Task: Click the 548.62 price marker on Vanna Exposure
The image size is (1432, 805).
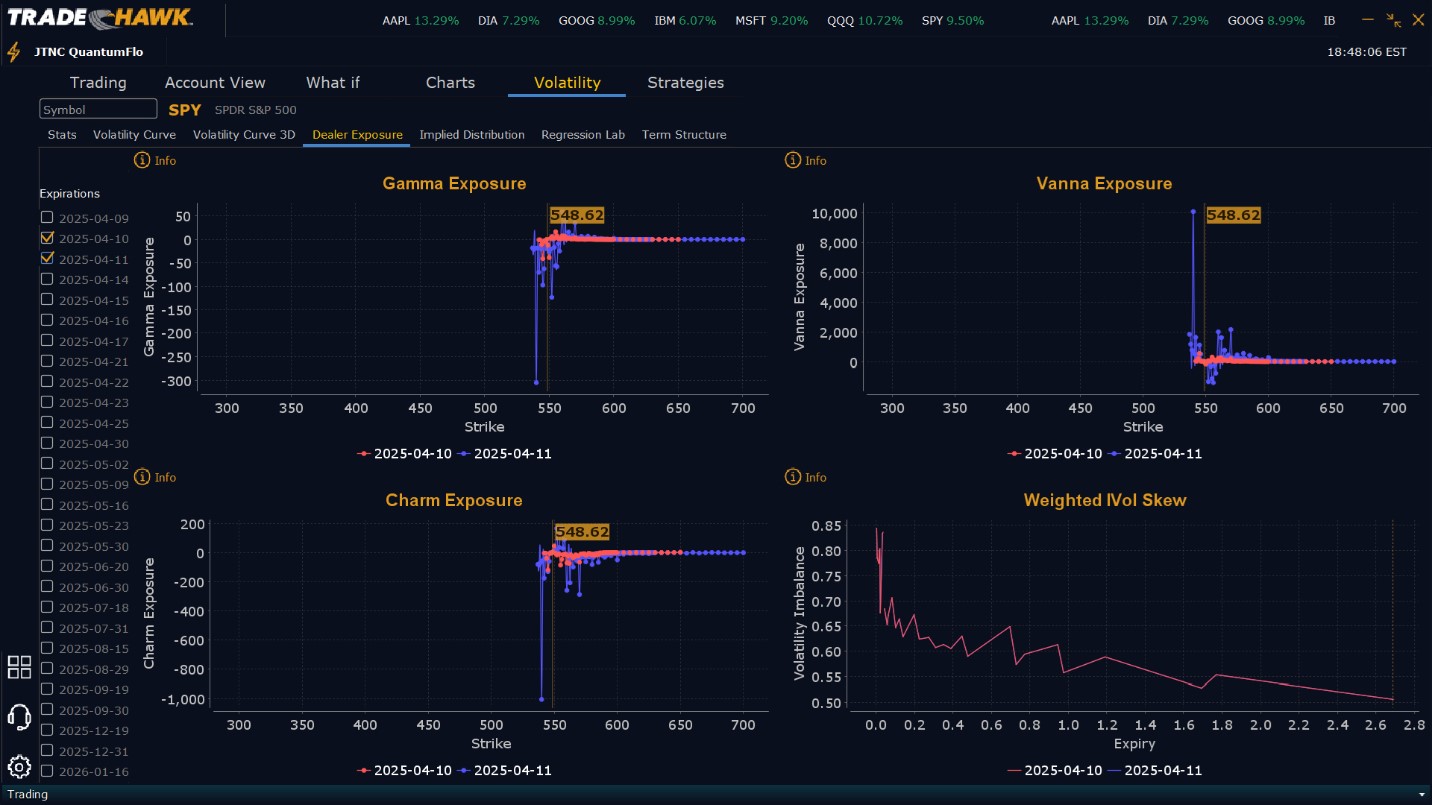Action: click(x=1233, y=215)
